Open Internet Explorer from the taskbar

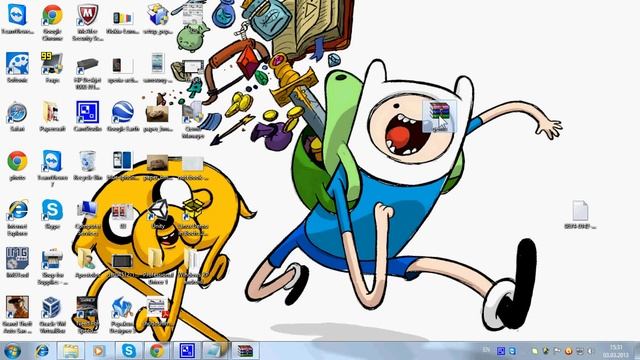[42, 351]
